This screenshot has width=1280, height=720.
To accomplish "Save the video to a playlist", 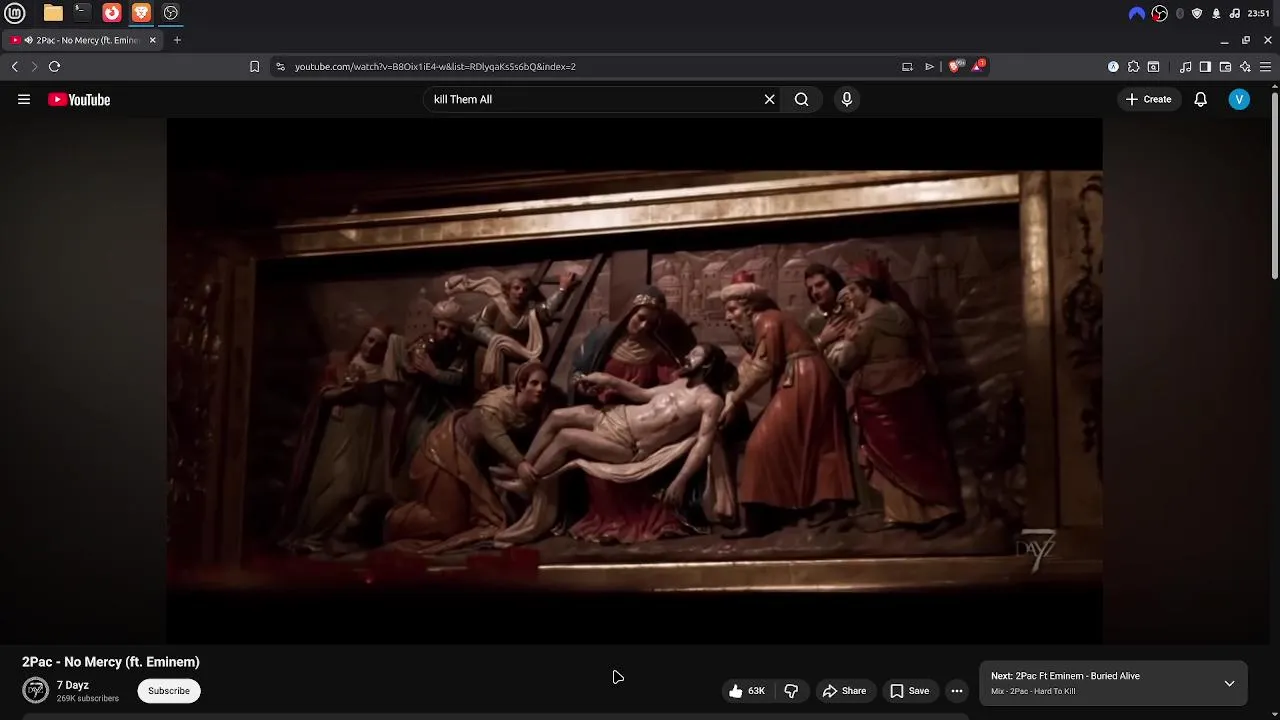I will [x=909, y=691].
